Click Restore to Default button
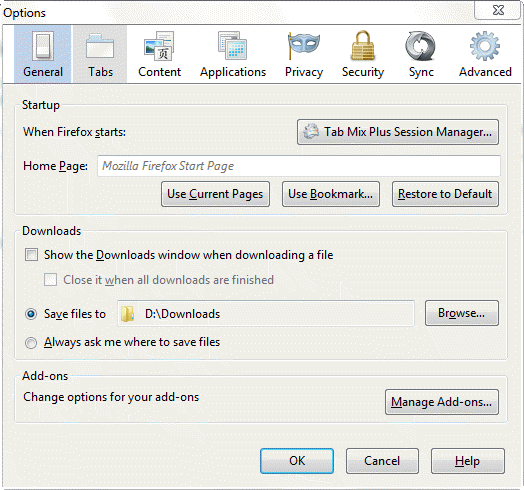 (x=445, y=194)
